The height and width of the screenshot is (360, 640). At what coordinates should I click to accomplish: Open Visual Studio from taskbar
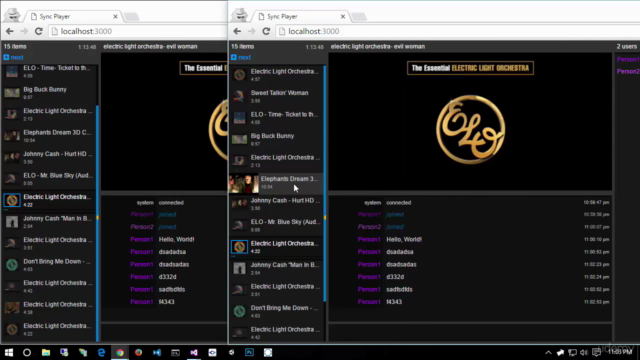(194, 352)
